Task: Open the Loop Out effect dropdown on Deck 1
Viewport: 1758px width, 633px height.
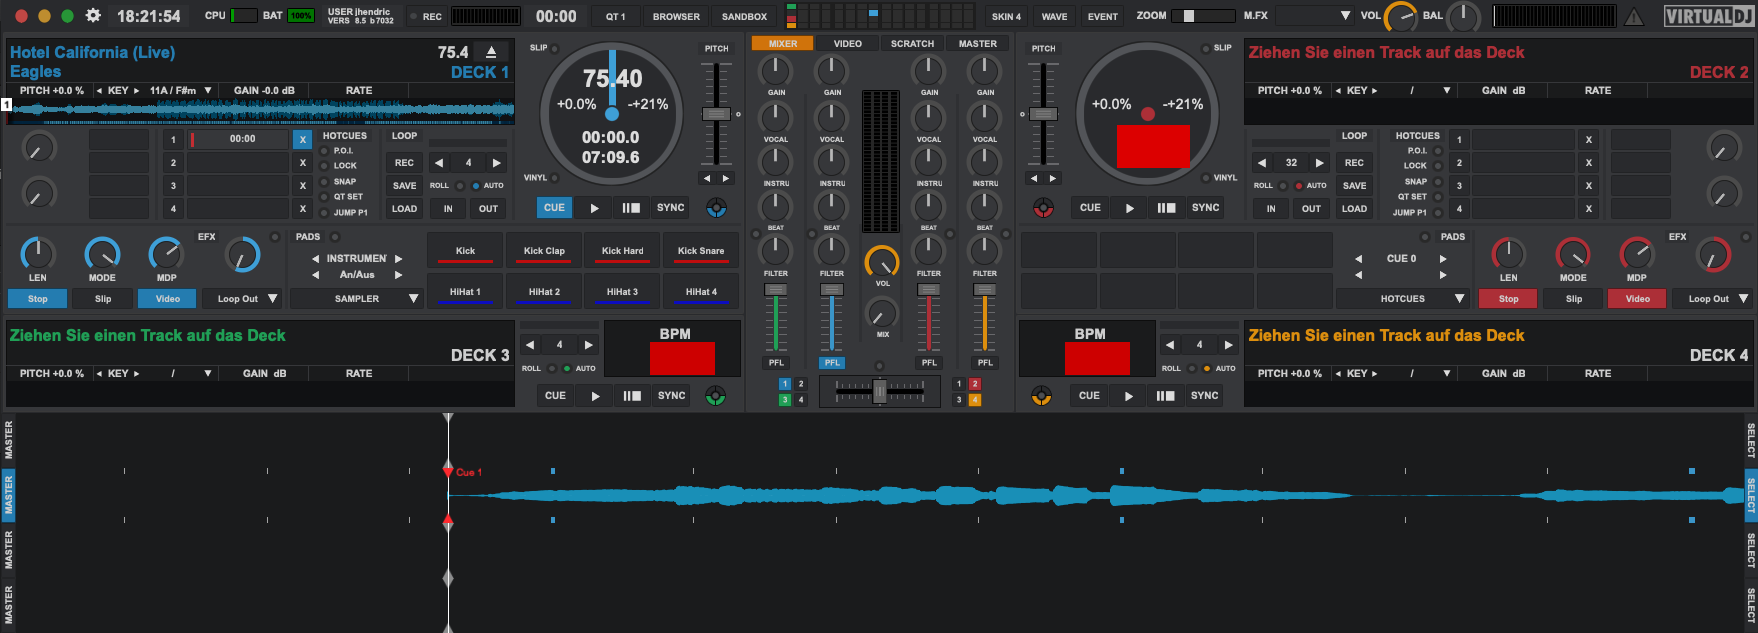Action: pos(273,298)
